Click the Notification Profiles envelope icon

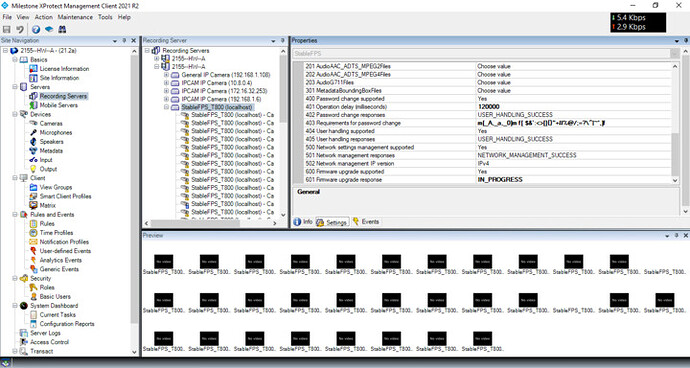pyautogui.click(x=33, y=242)
